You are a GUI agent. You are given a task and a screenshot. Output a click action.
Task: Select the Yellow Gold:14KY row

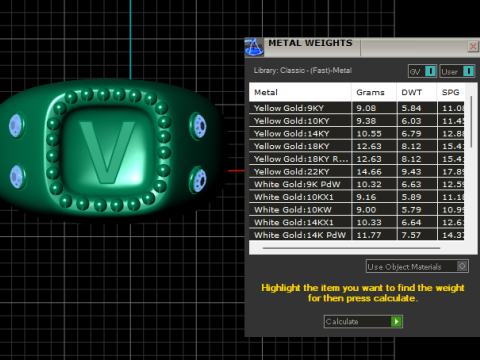point(357,133)
